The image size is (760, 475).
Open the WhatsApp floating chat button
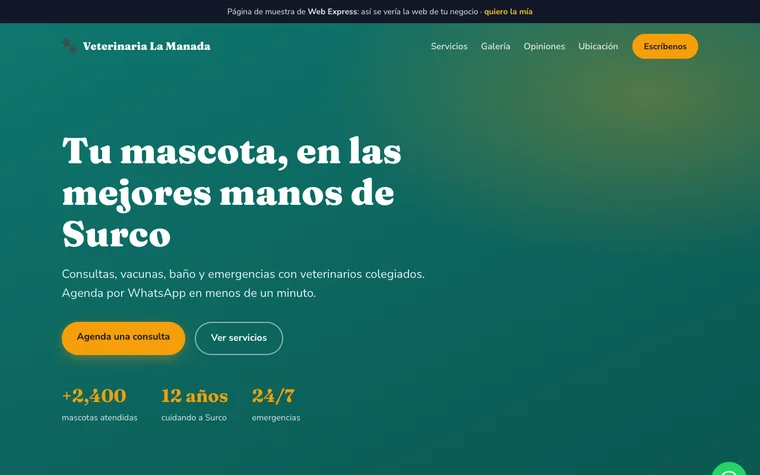coord(728,470)
